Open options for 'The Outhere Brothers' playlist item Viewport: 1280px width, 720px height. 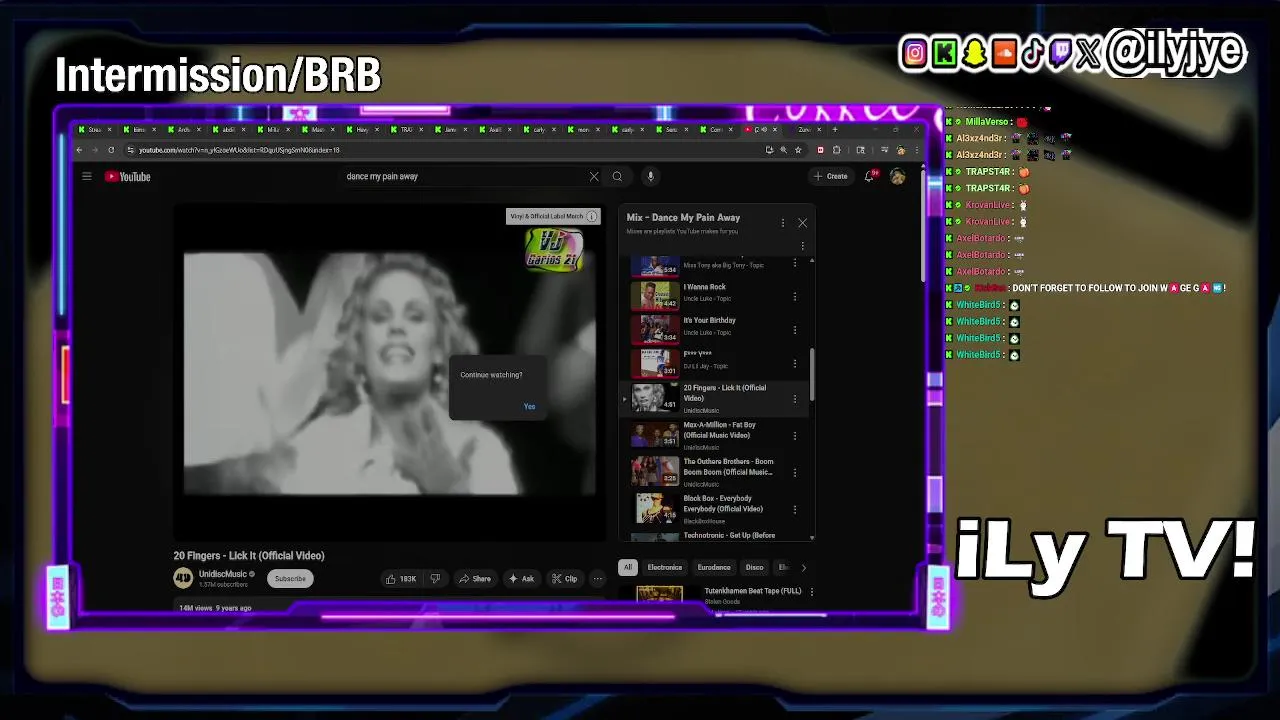(x=795, y=472)
